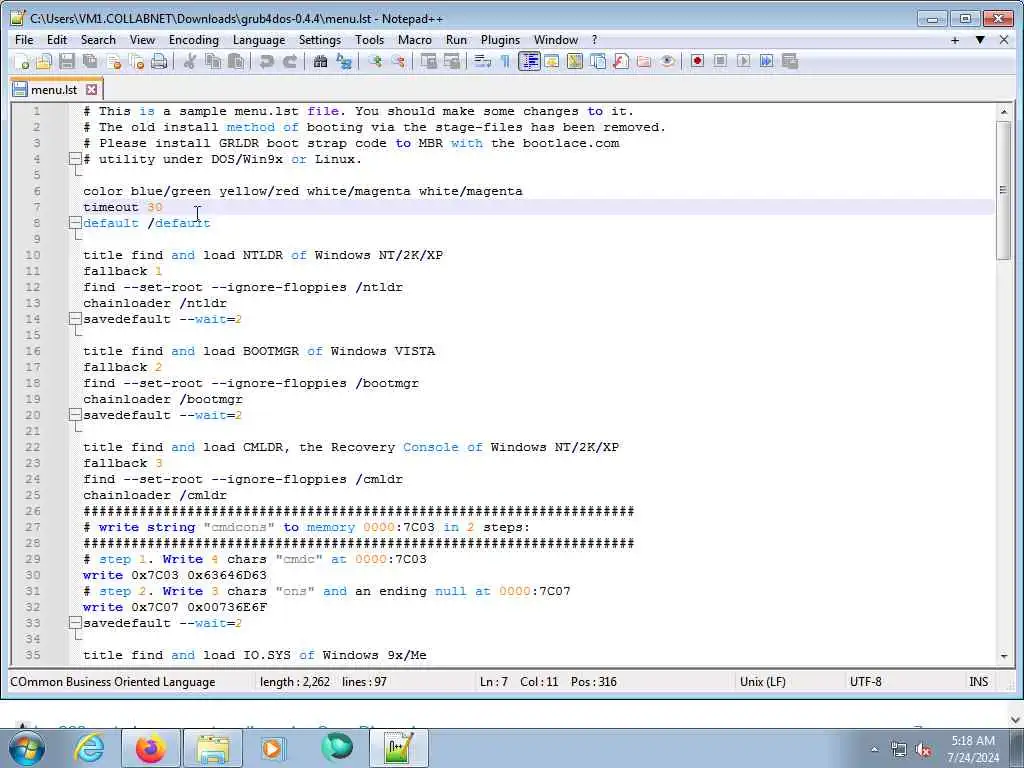Toggle file Monitoring eye icon
Screen dimensions: 1024x768
click(x=667, y=61)
